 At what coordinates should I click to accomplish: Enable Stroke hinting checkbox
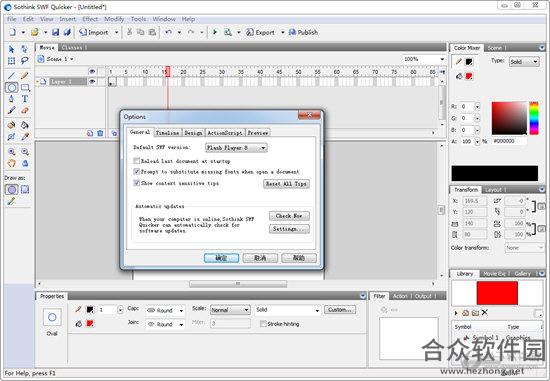[x=263, y=323]
